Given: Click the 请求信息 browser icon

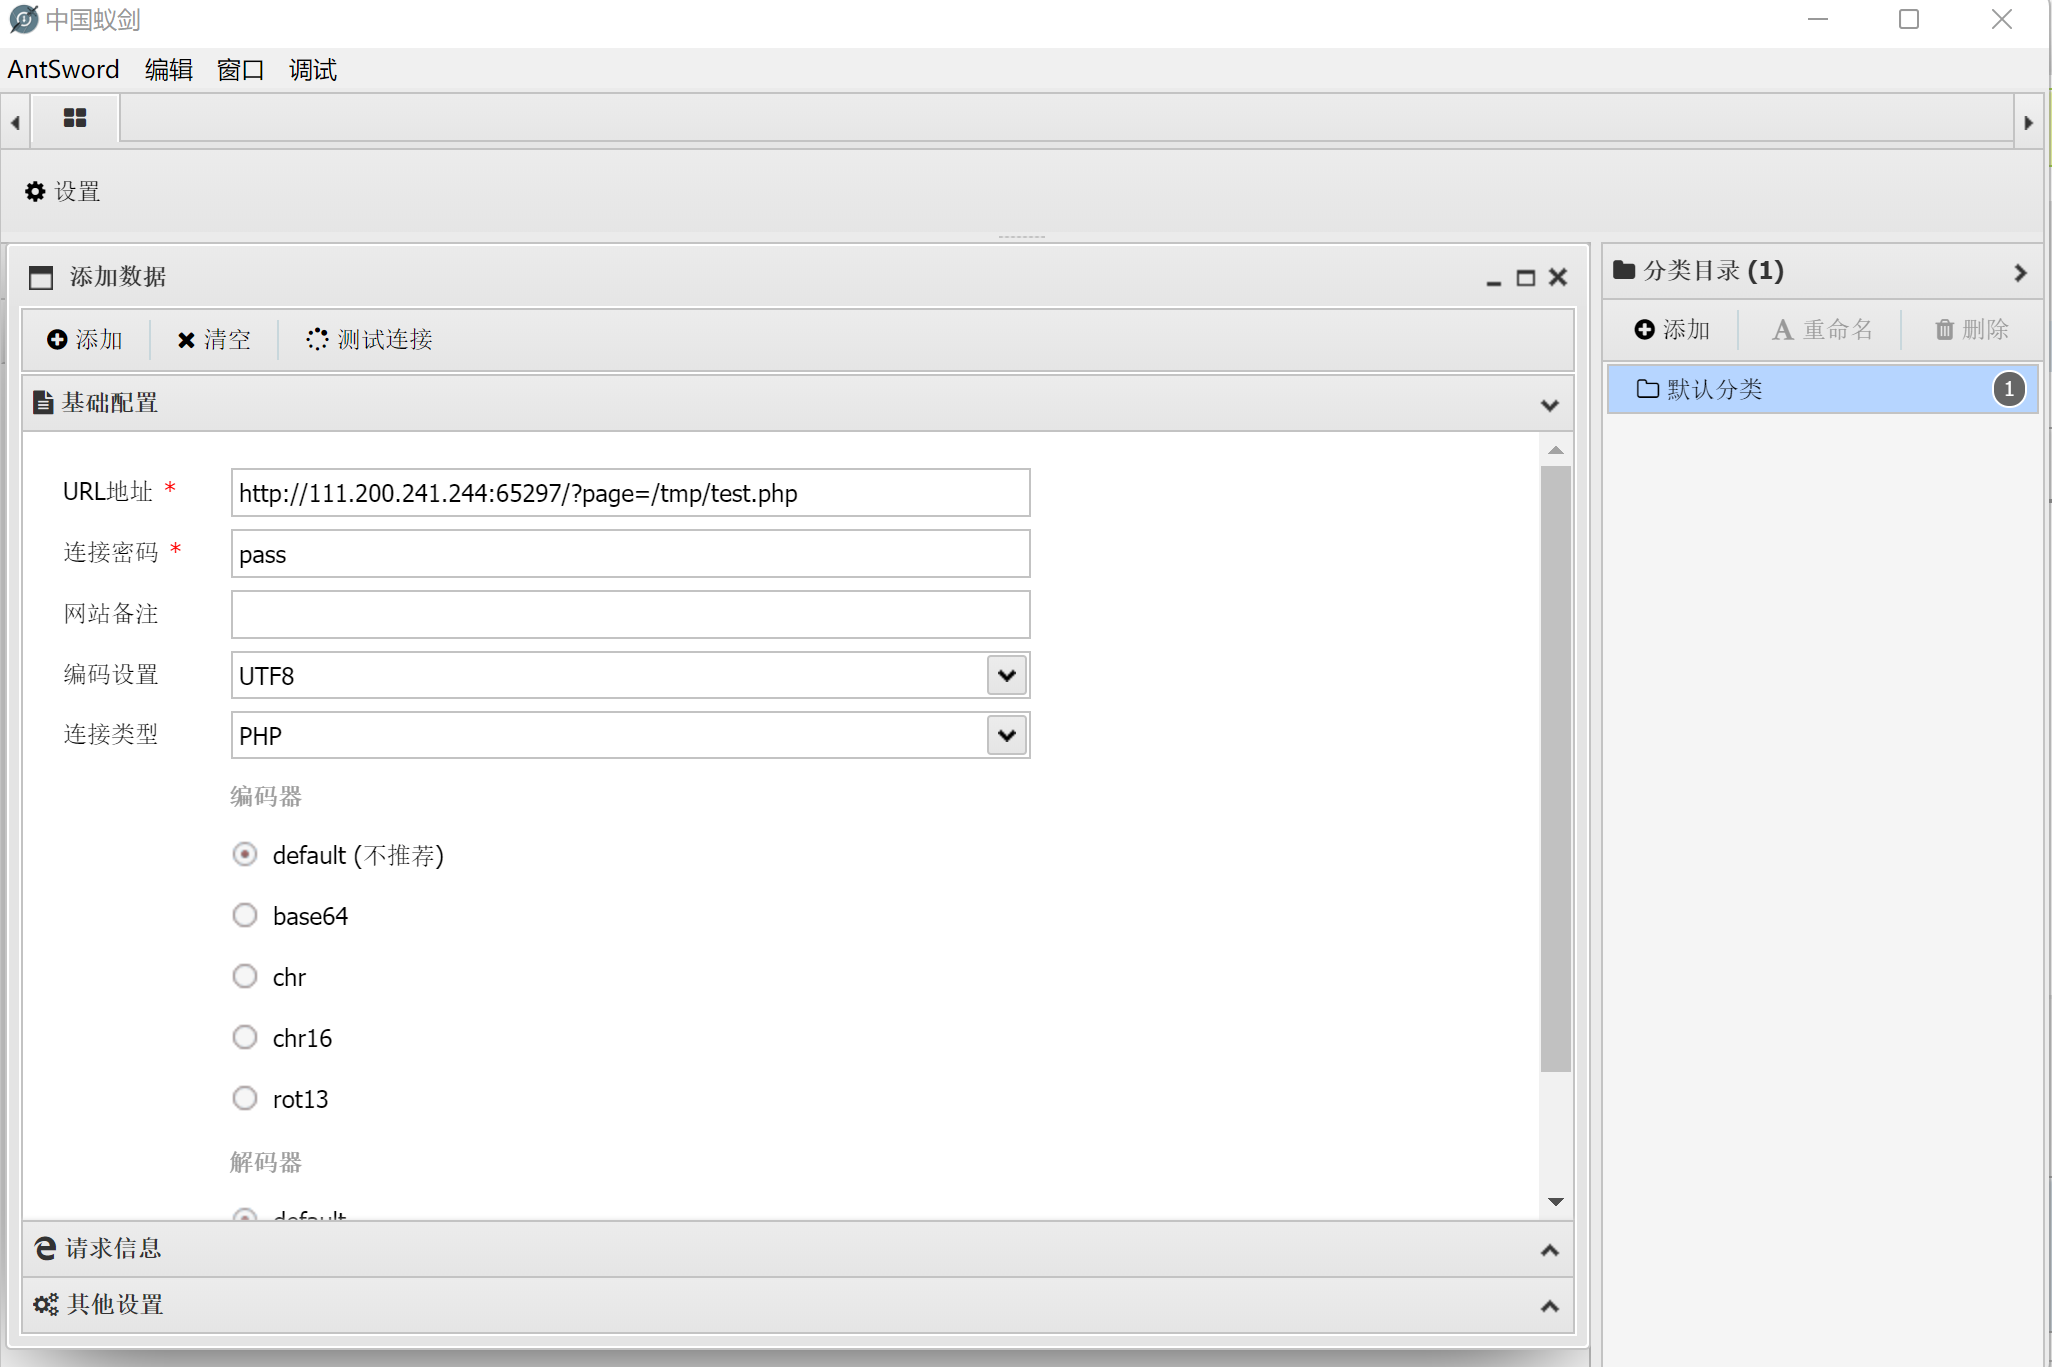Looking at the screenshot, I should point(45,1248).
